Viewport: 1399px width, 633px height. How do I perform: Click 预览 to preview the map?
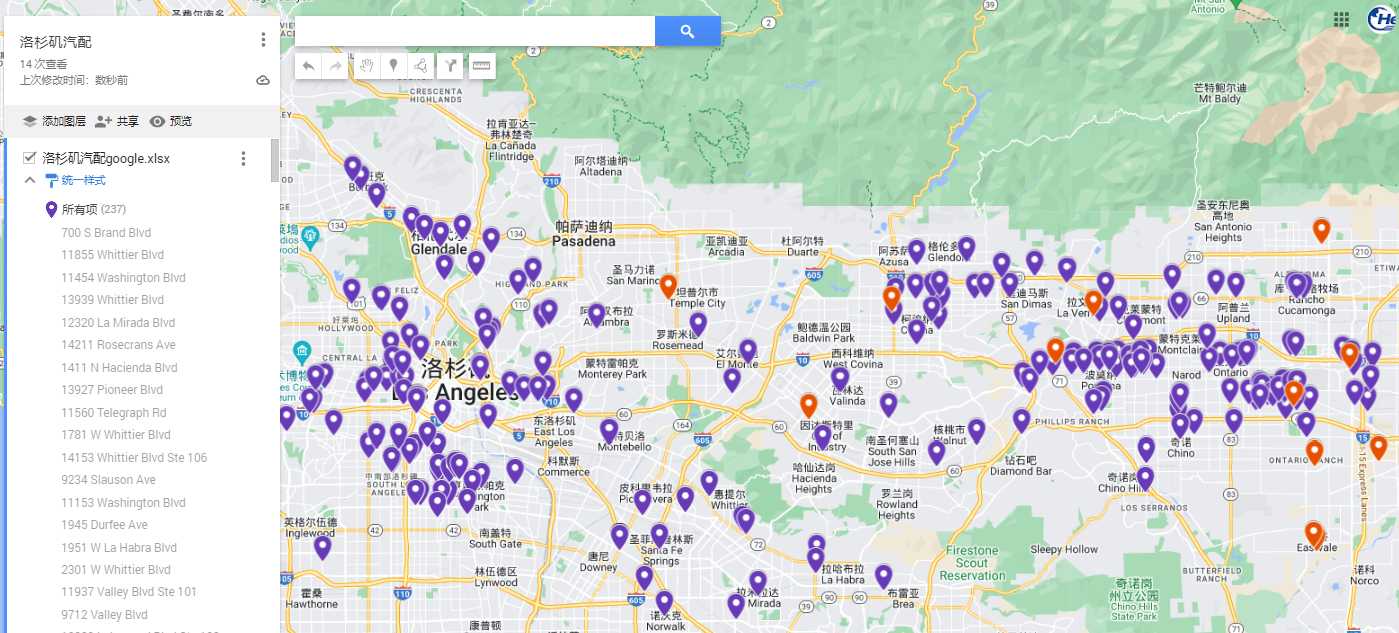pyautogui.click(x=170, y=121)
